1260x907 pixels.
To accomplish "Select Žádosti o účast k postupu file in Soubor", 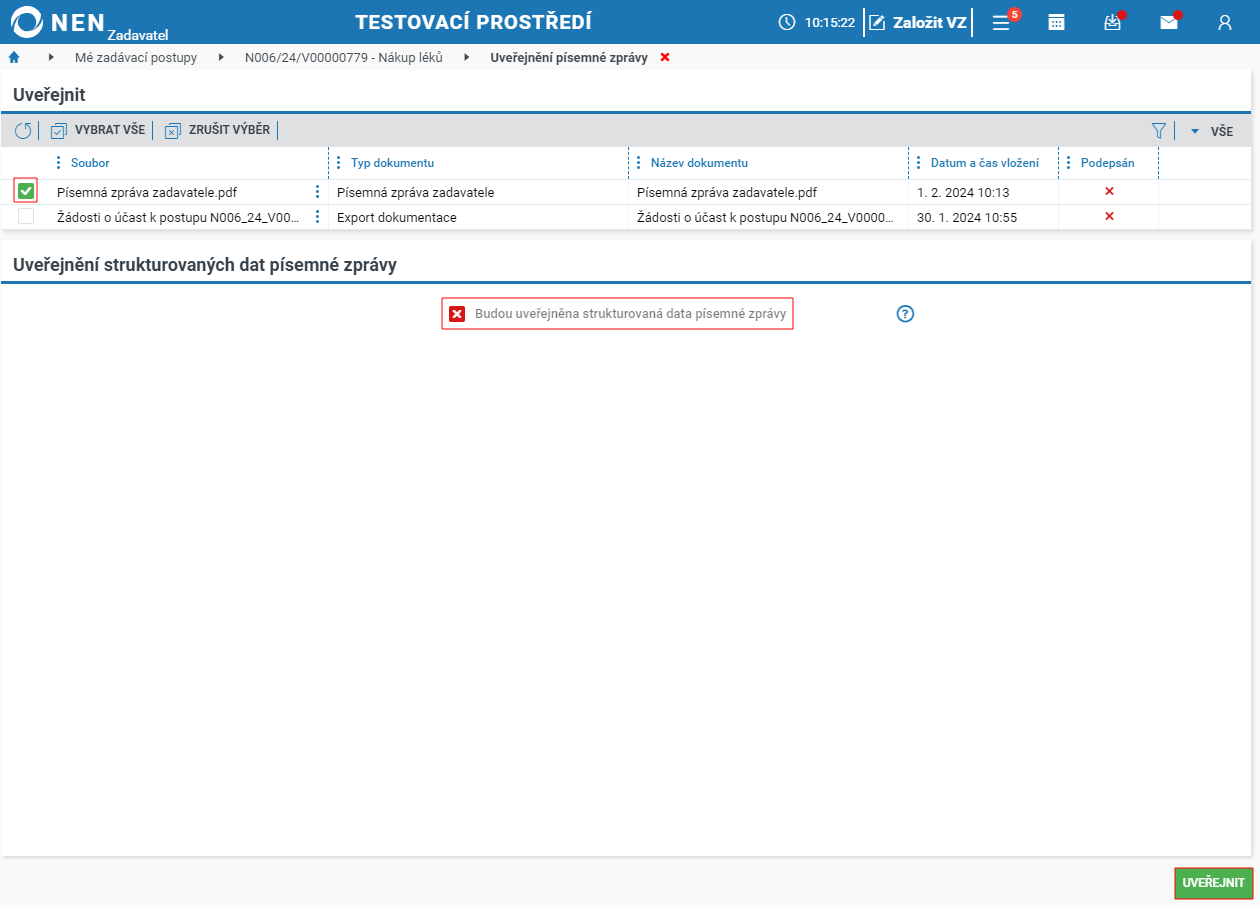I will pyautogui.click(x=179, y=217).
